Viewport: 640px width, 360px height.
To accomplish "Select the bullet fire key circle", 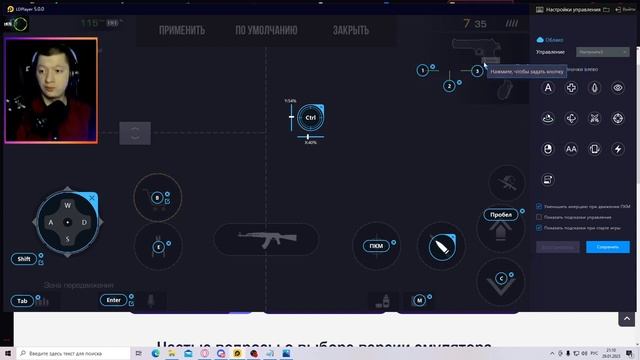I will (x=442, y=247).
